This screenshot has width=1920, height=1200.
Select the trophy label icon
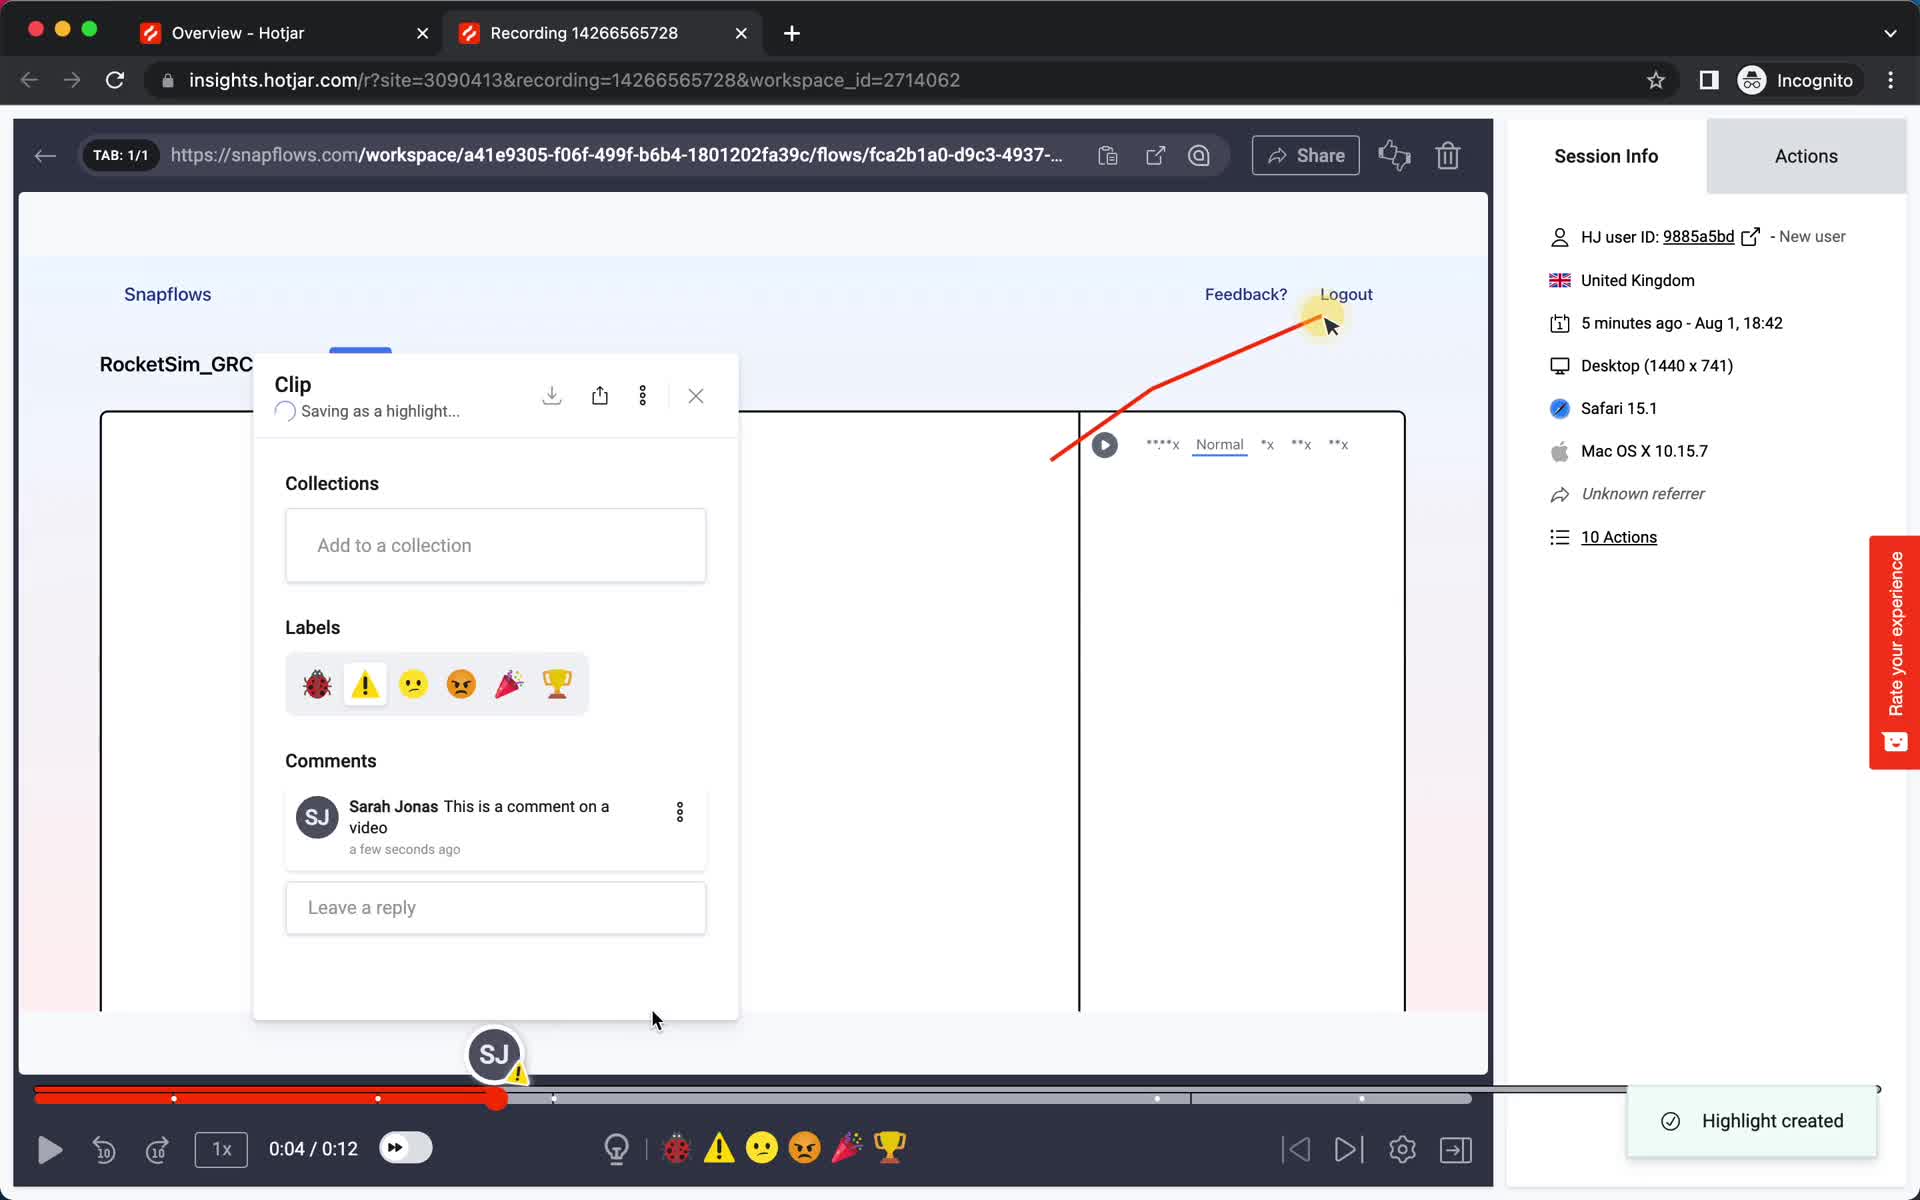pos(556,684)
